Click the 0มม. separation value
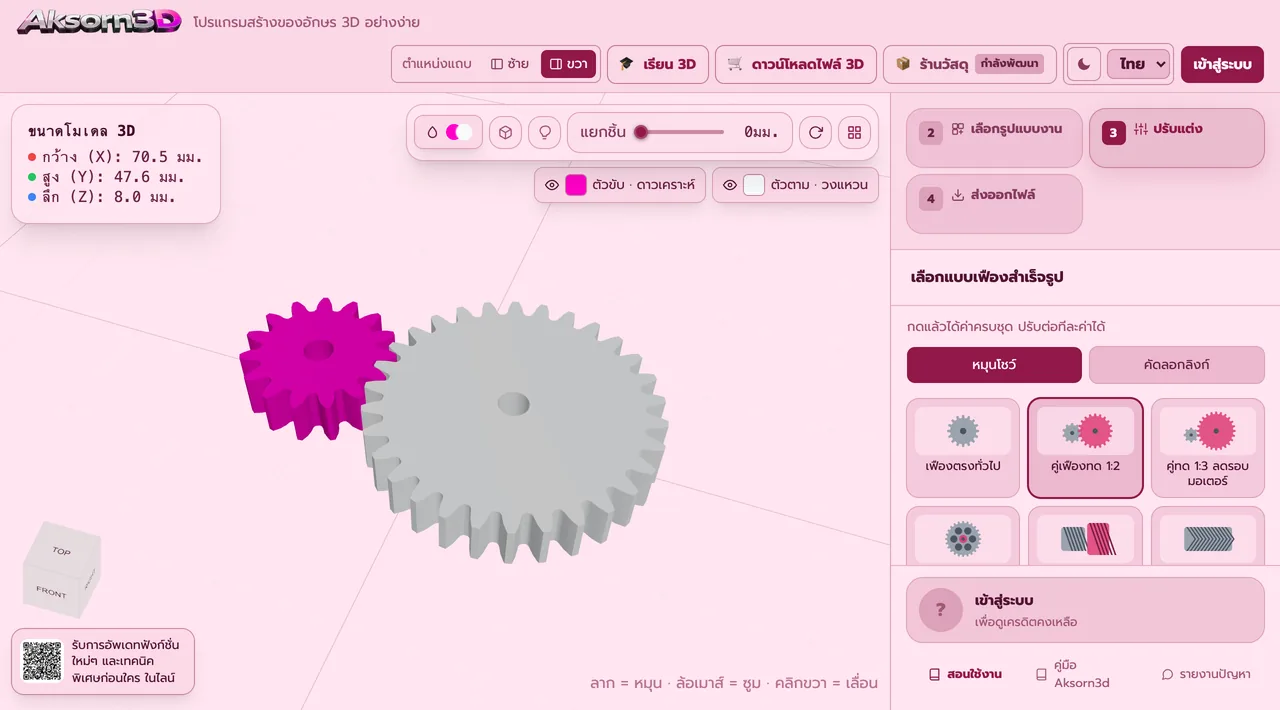This screenshot has width=1280, height=710. tap(761, 132)
